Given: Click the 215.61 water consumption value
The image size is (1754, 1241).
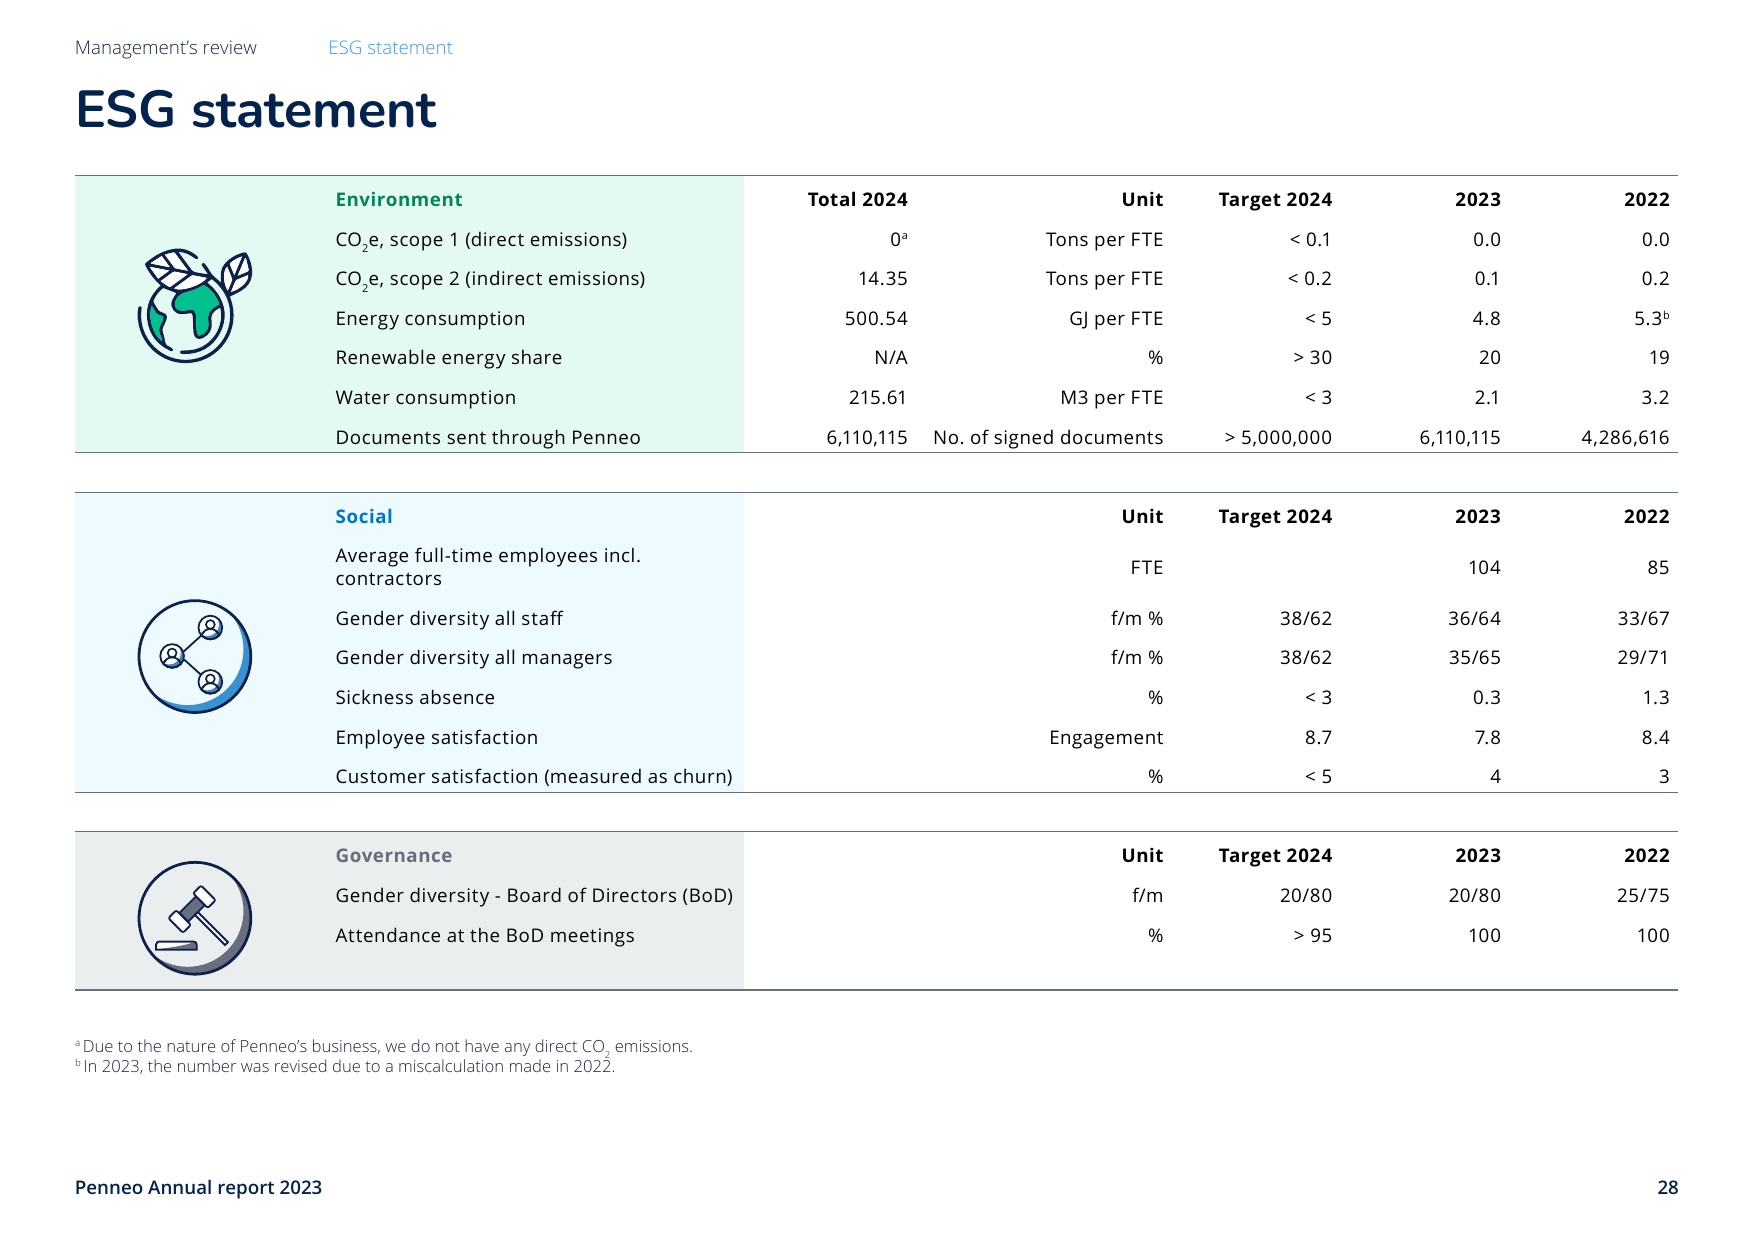Looking at the screenshot, I should click(878, 397).
